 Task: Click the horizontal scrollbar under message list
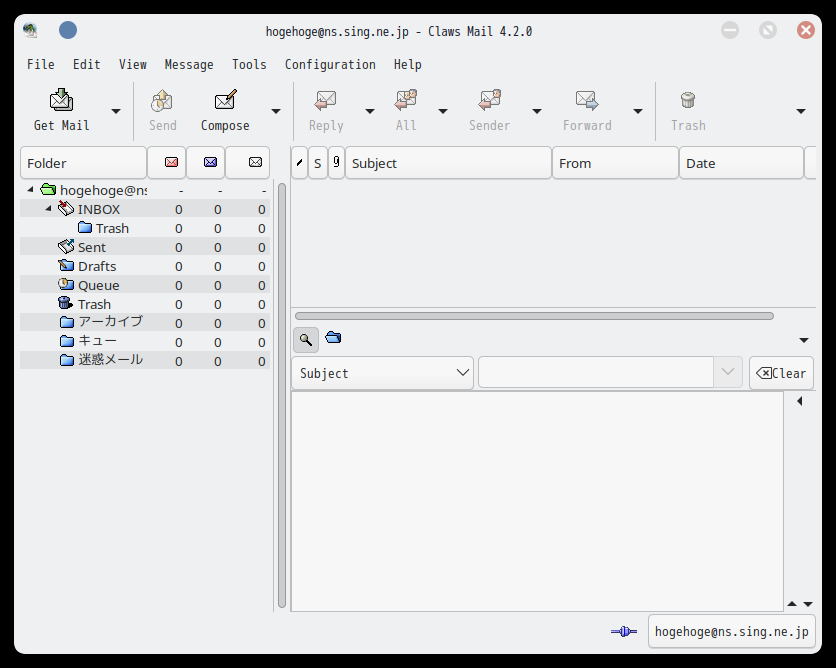(534, 316)
